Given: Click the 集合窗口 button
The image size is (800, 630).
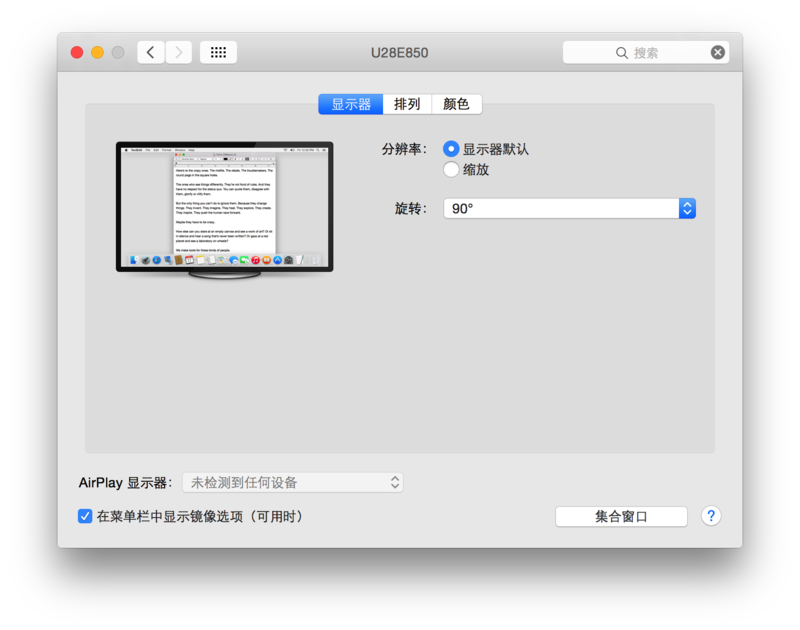Looking at the screenshot, I should [621, 517].
